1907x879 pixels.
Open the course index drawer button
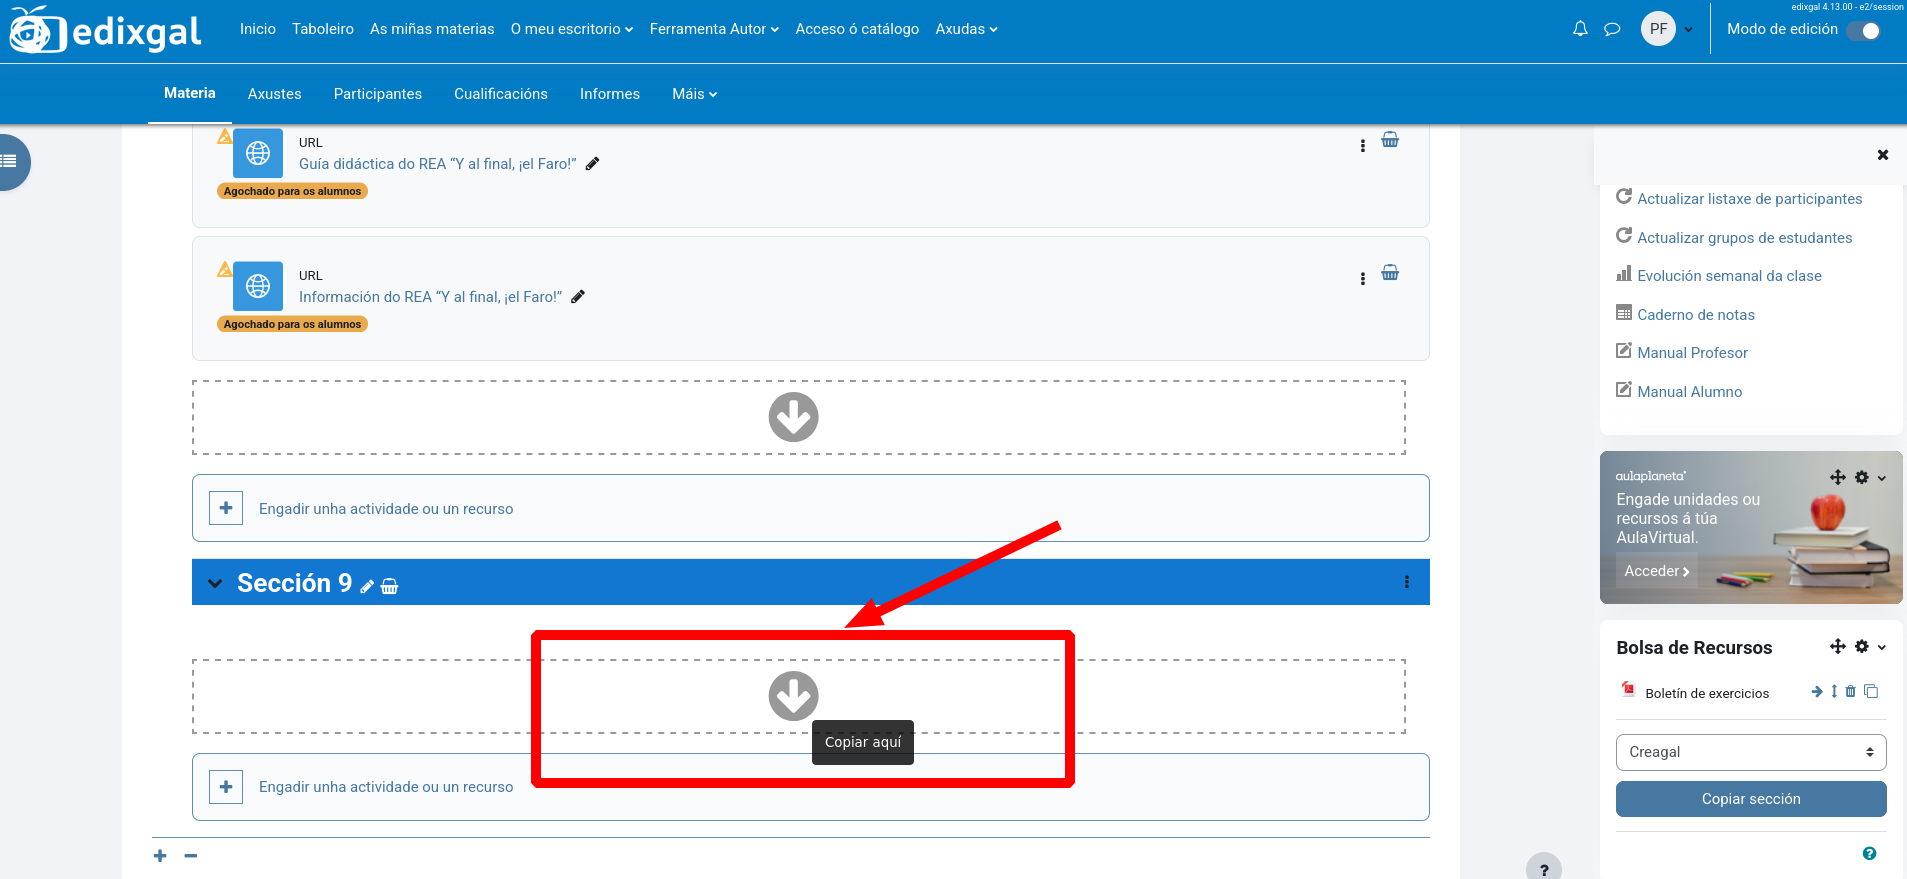(10, 161)
